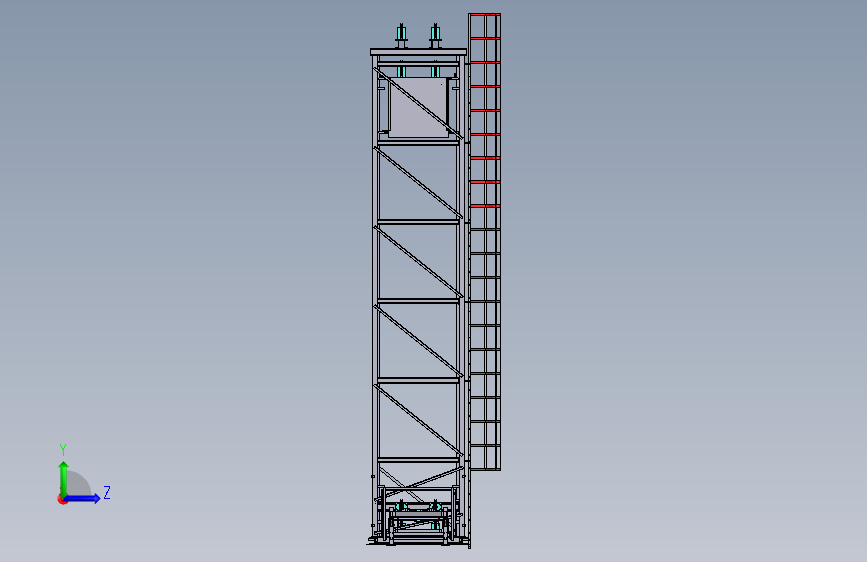Click the red X axis dot at the triad origin
Screen dimensions: 867x562
coord(62,499)
